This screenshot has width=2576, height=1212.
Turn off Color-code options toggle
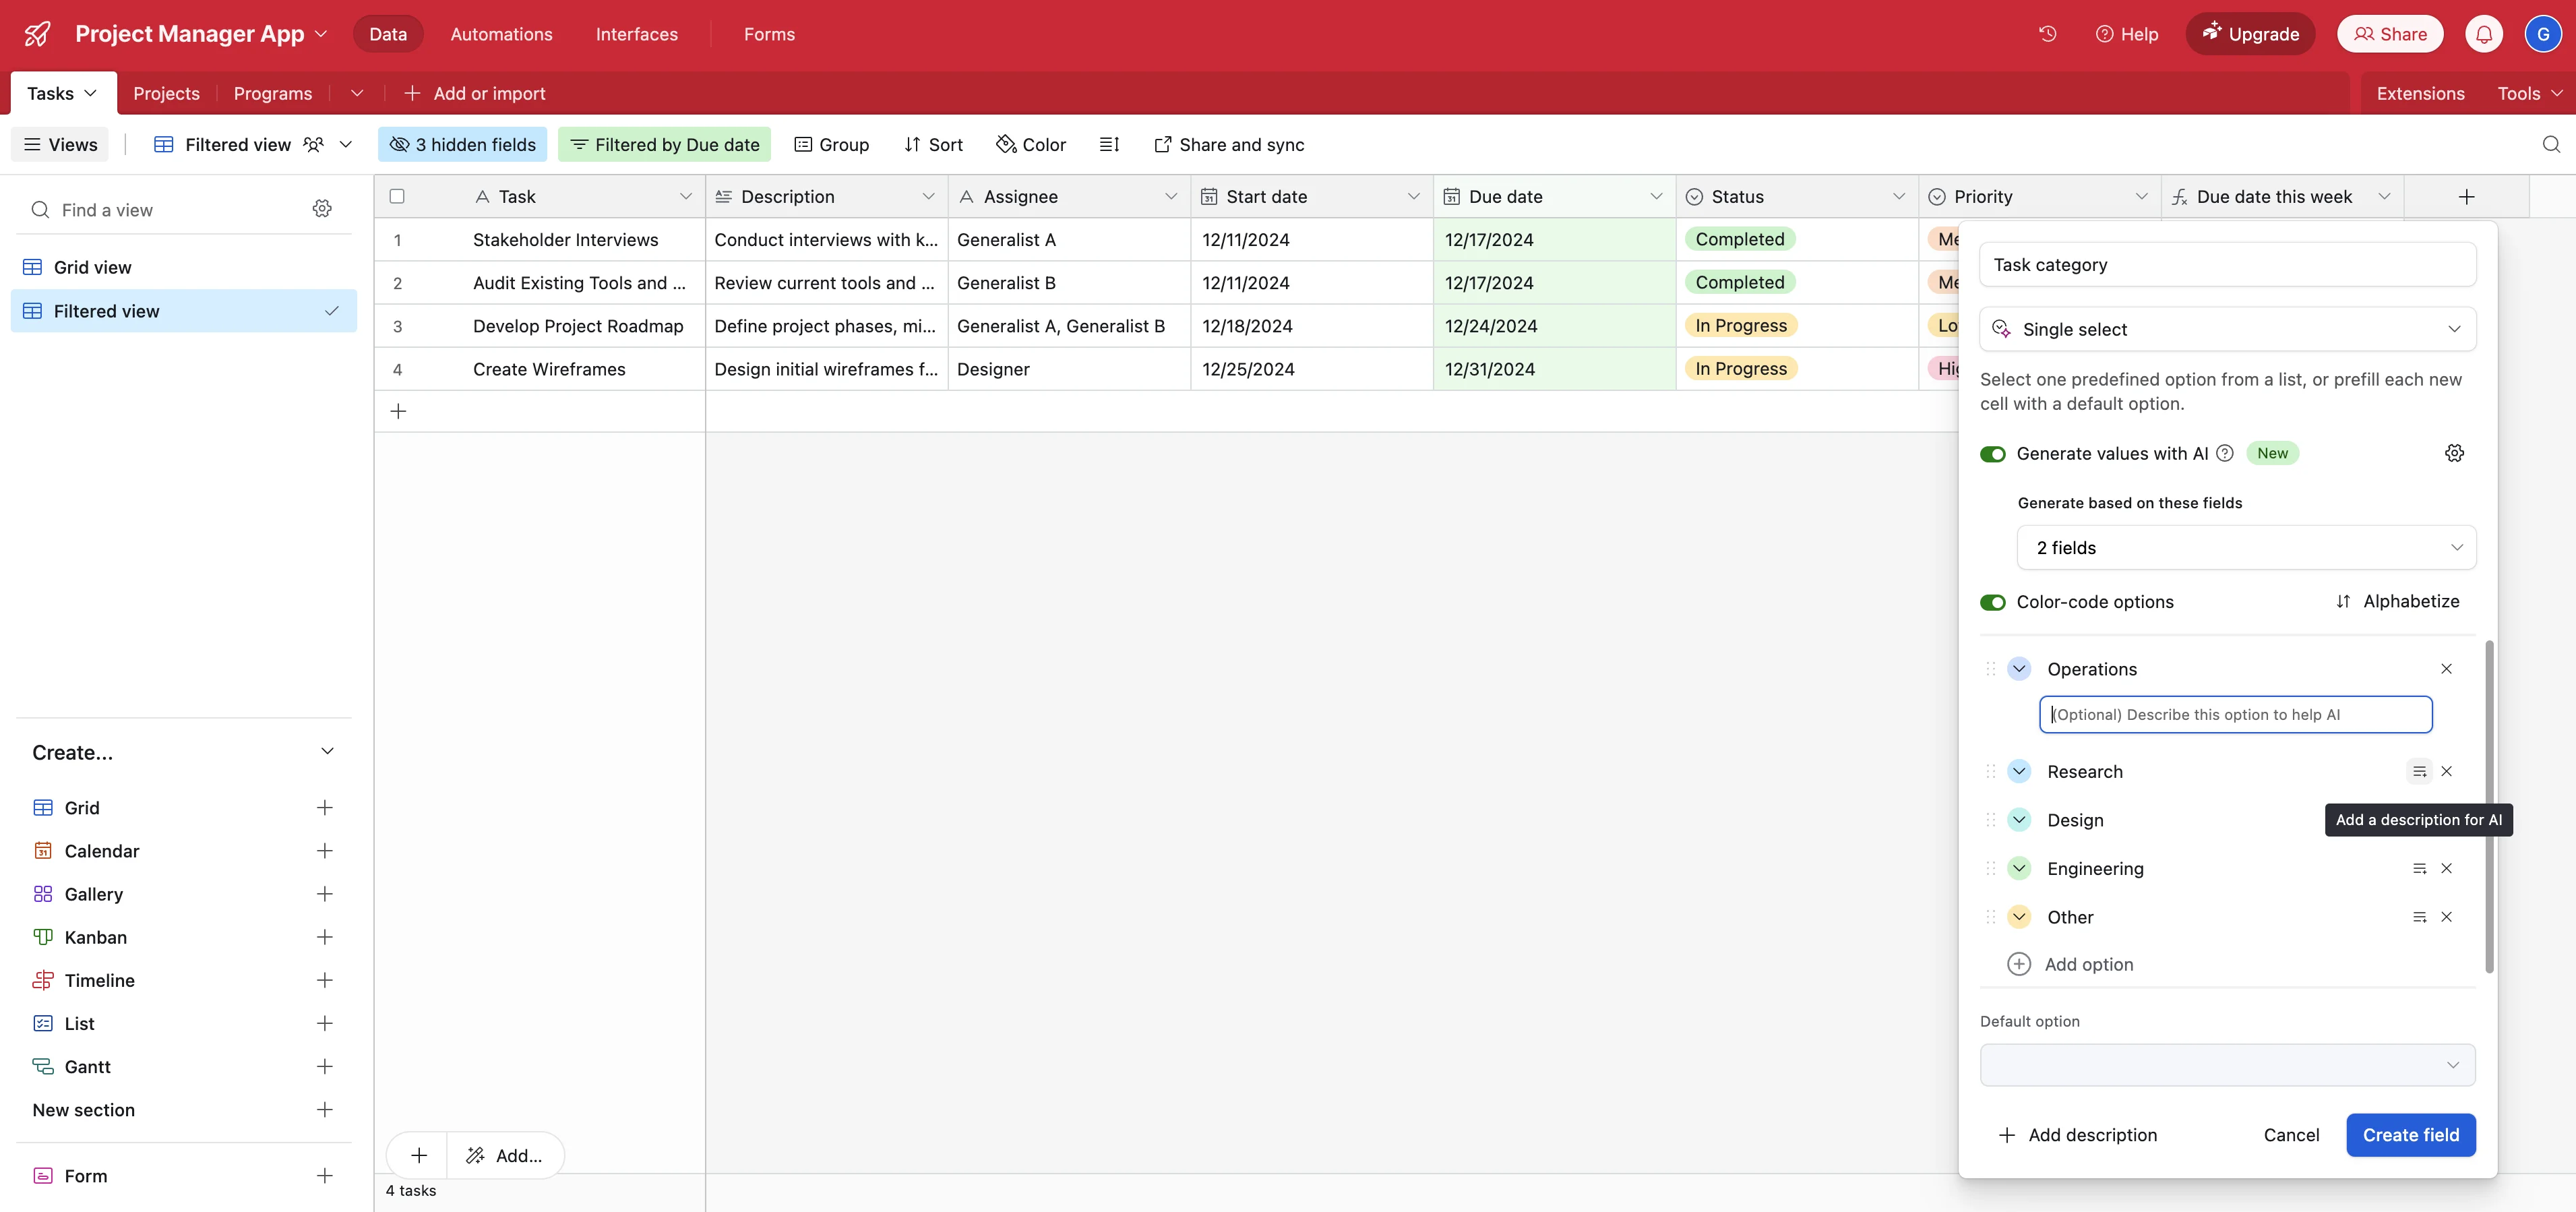[x=1992, y=602]
